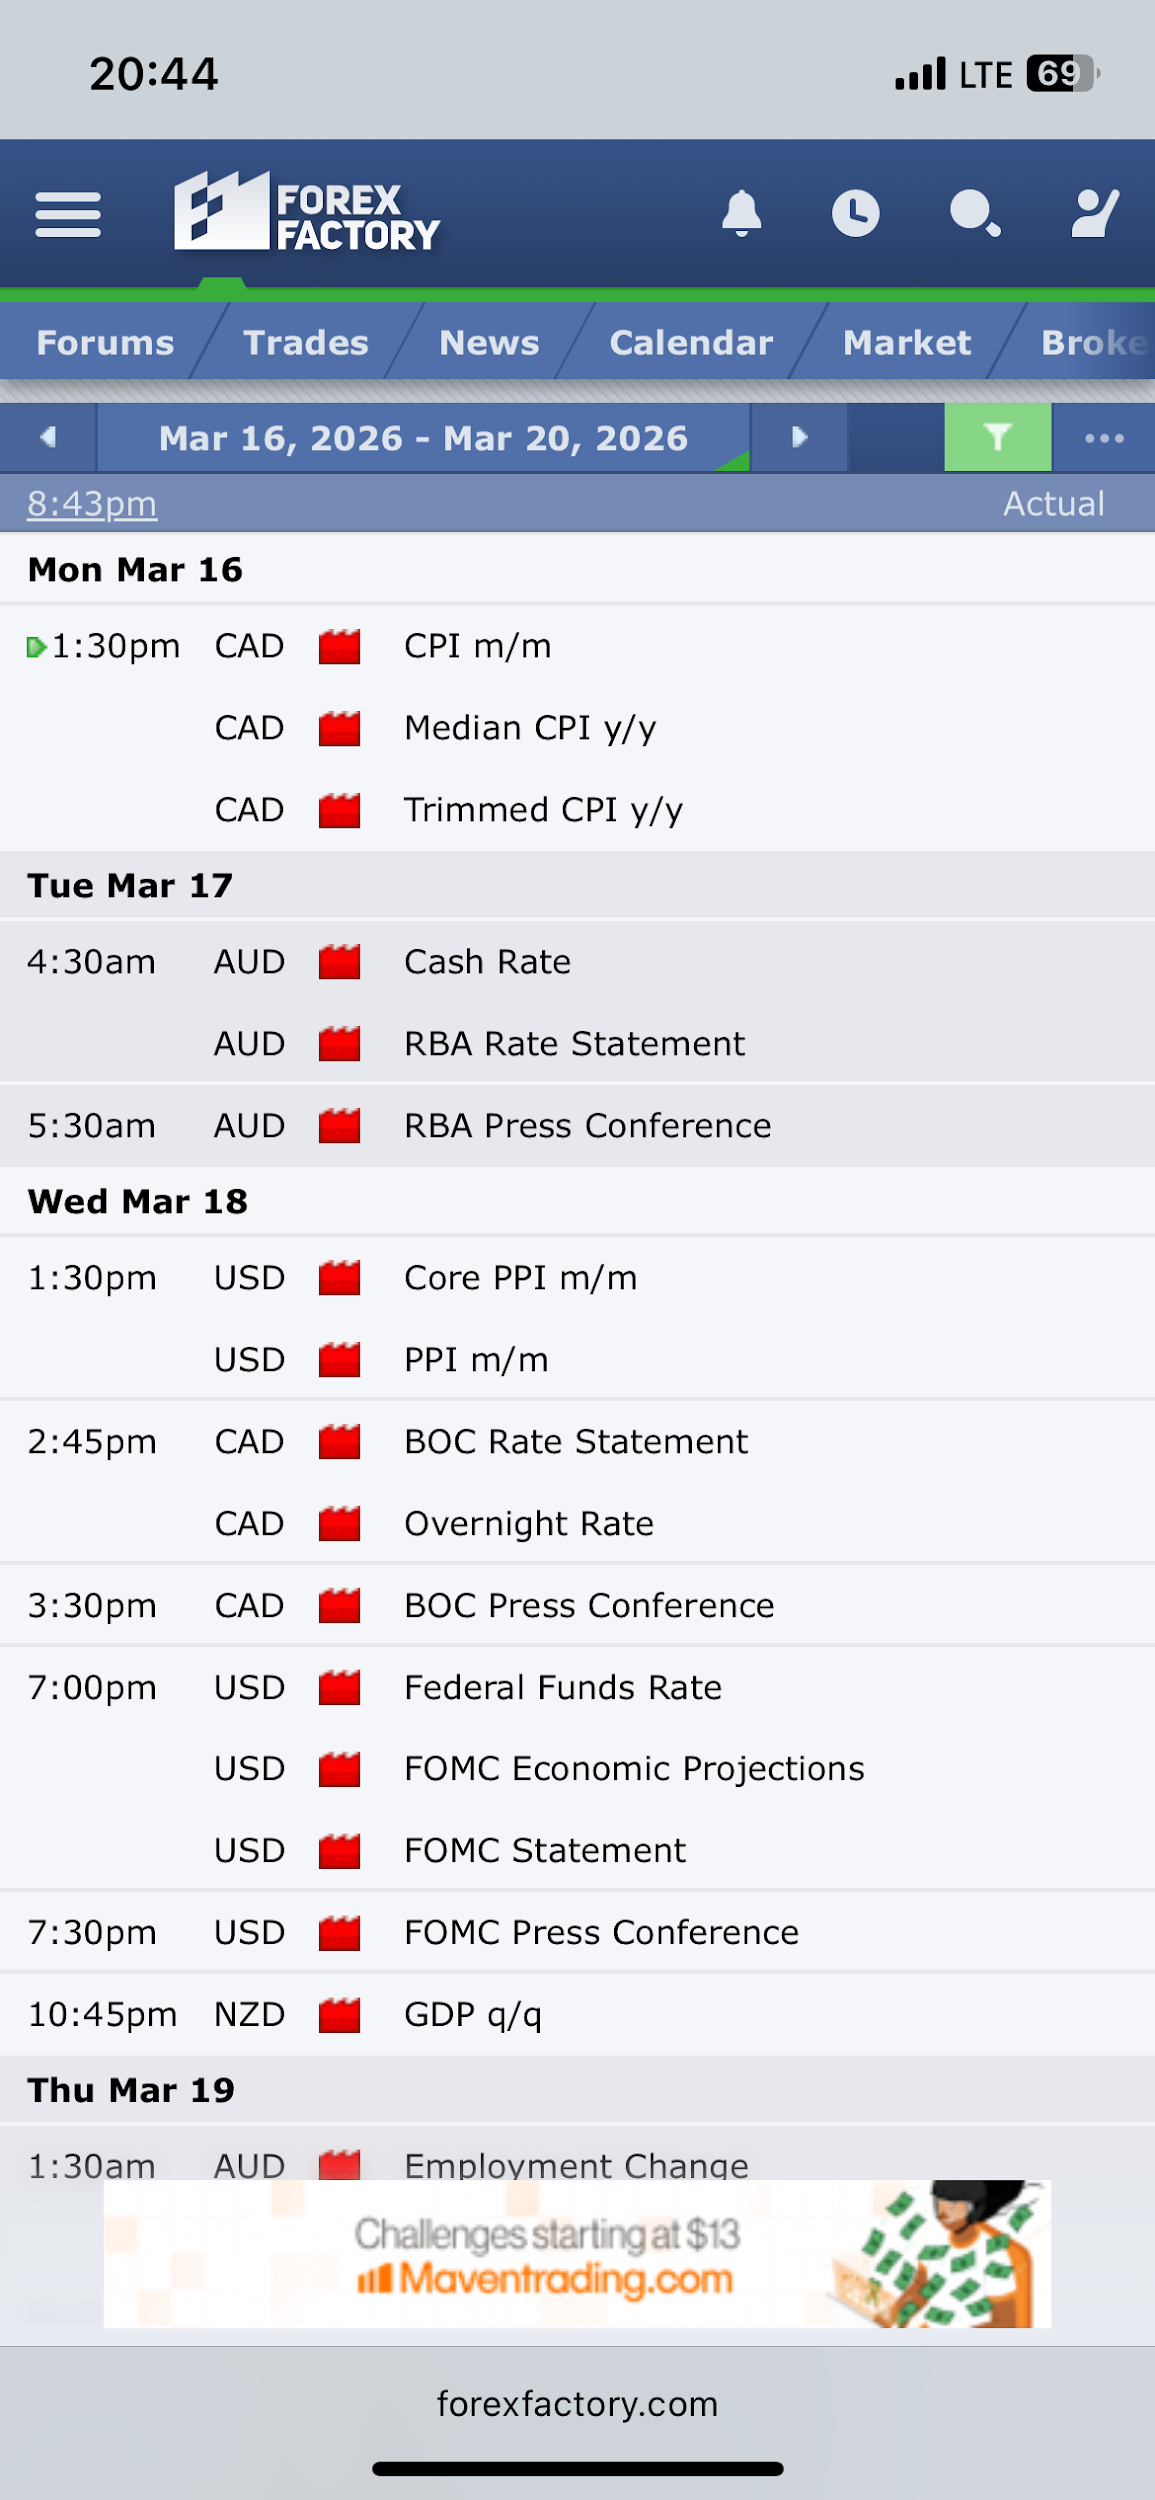Open the Maventrading.com ad banner

coord(577,2254)
